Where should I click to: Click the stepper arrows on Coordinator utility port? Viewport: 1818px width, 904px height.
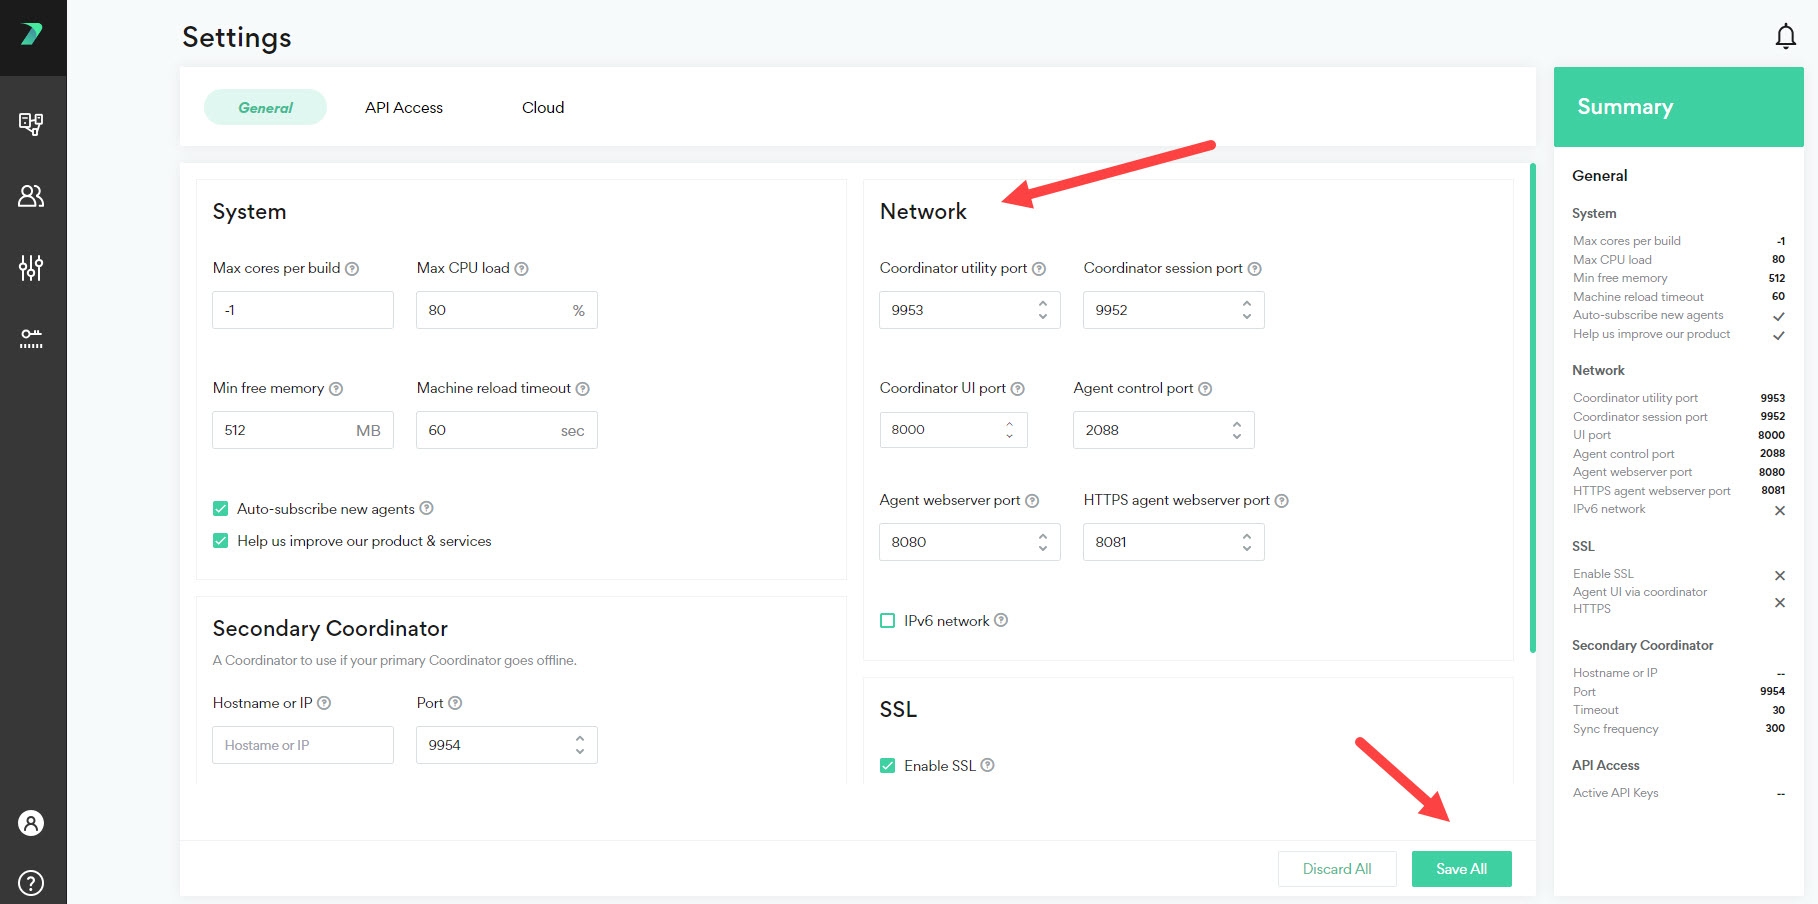[1043, 310]
